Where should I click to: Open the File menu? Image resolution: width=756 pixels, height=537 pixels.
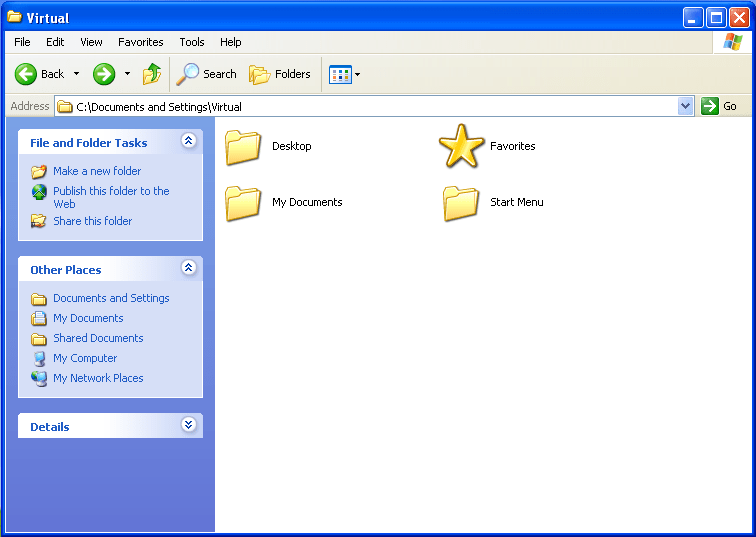(22, 42)
